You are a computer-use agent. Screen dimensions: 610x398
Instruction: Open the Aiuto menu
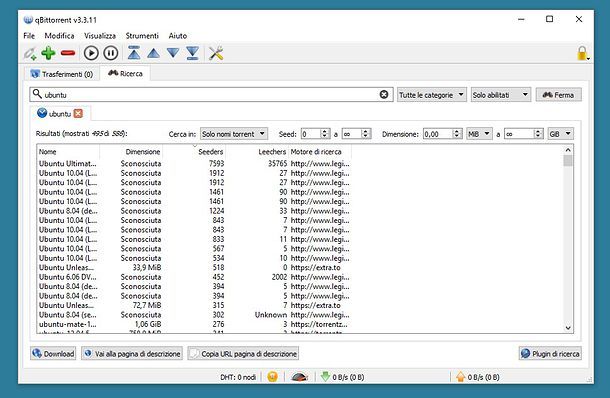coord(178,36)
